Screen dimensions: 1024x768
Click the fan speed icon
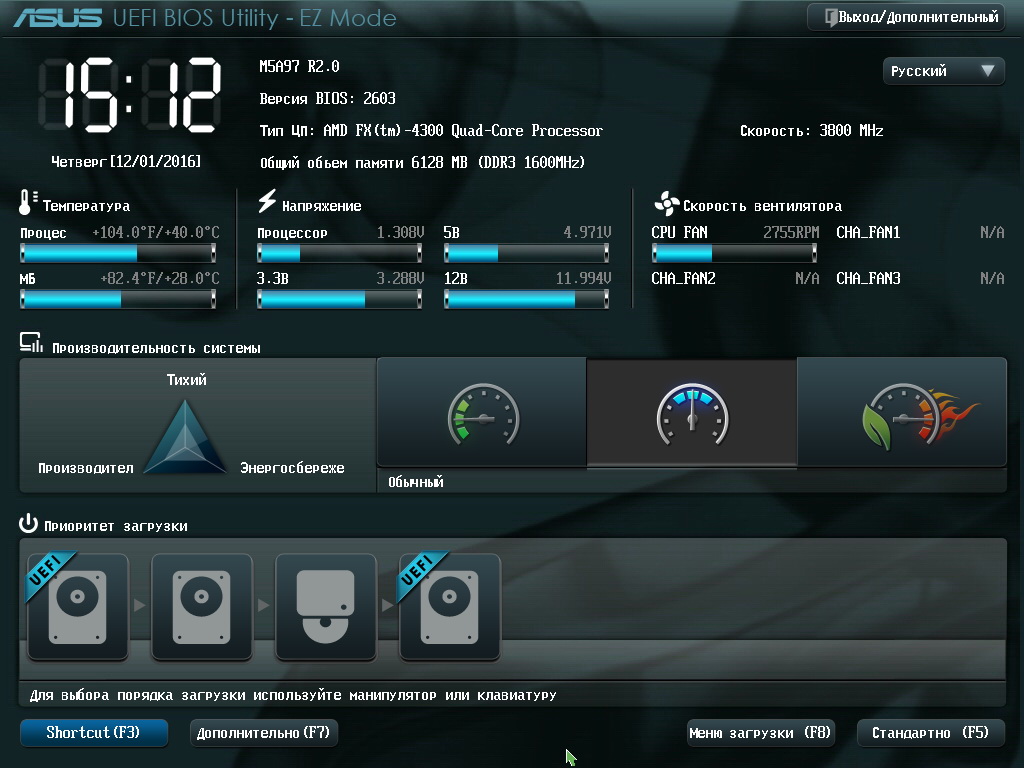coord(666,204)
